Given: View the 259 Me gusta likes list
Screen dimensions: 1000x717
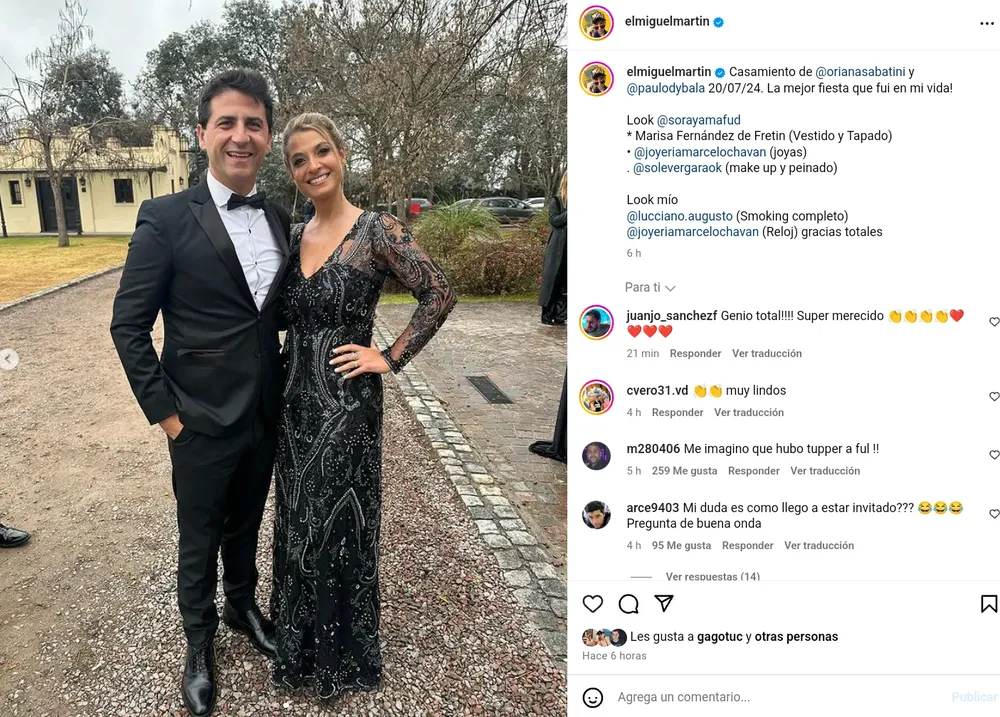Looking at the screenshot, I should tap(684, 471).
